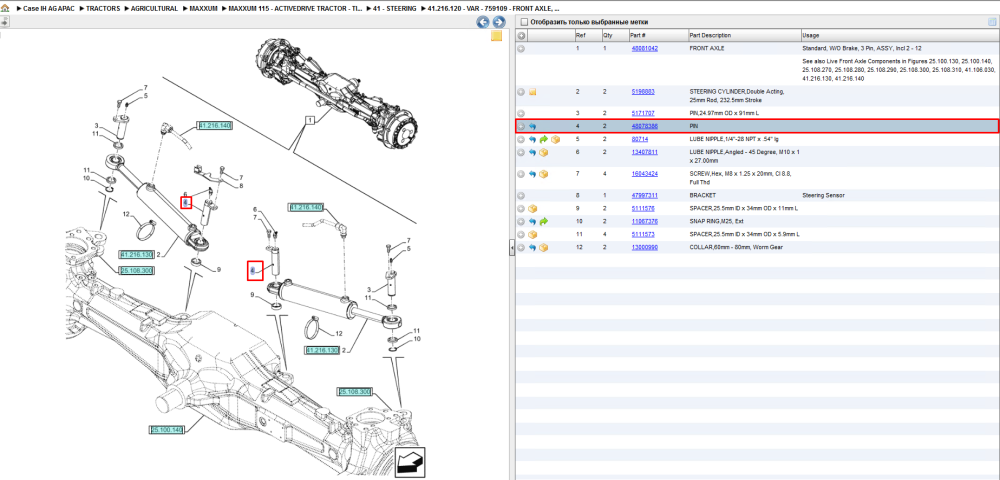Click the blue arrow icon on the COLLAR row
Image resolution: width=1000 pixels, height=480 pixels.
533,247
